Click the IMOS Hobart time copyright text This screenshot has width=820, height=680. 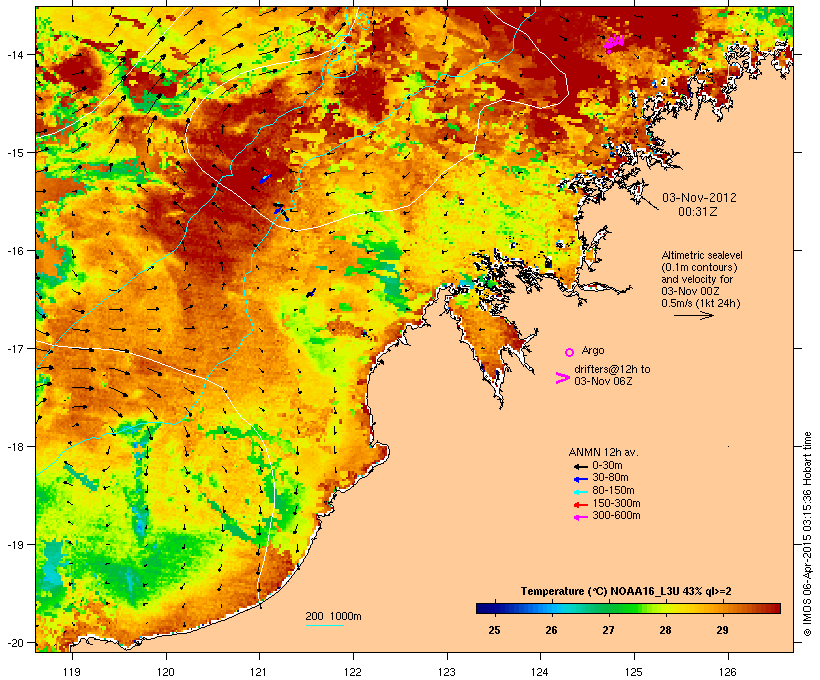[807, 534]
